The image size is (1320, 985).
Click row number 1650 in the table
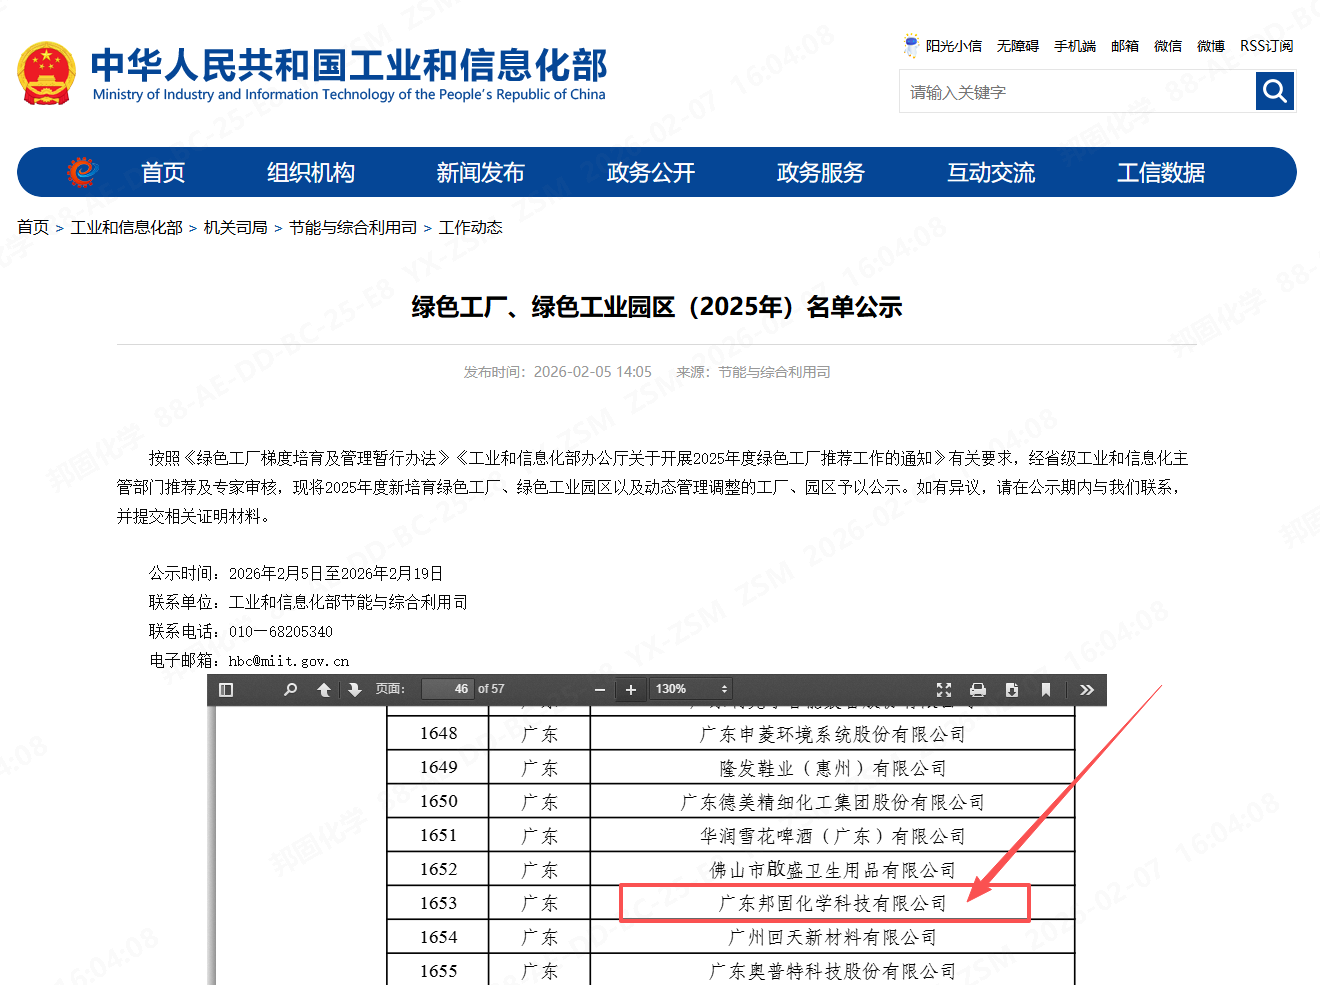tap(438, 802)
